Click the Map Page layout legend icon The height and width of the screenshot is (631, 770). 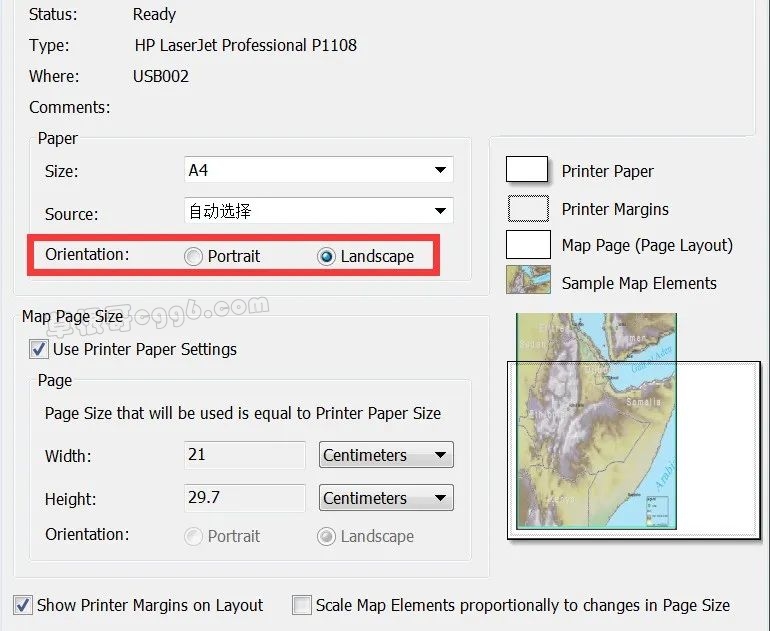click(x=527, y=245)
